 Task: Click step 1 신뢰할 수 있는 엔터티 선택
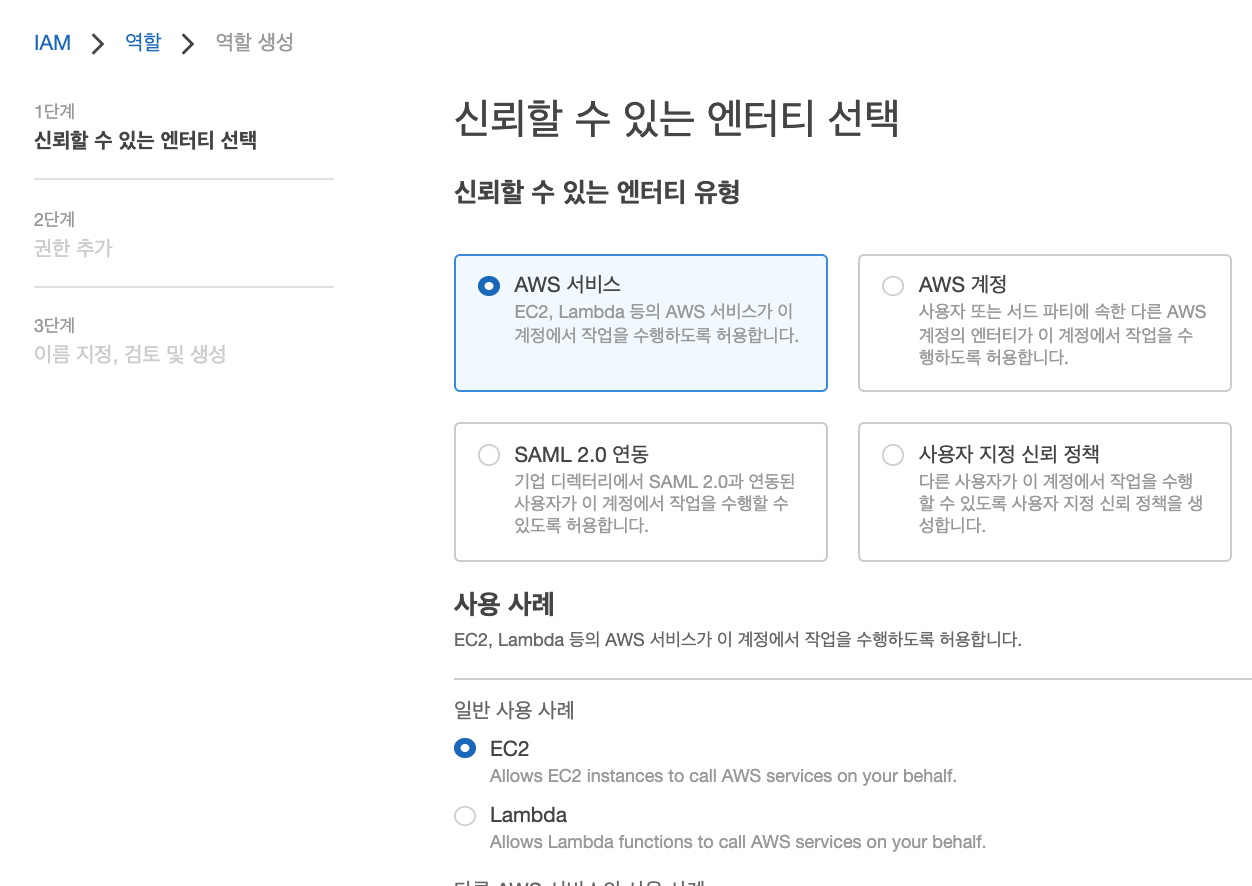[x=146, y=140]
